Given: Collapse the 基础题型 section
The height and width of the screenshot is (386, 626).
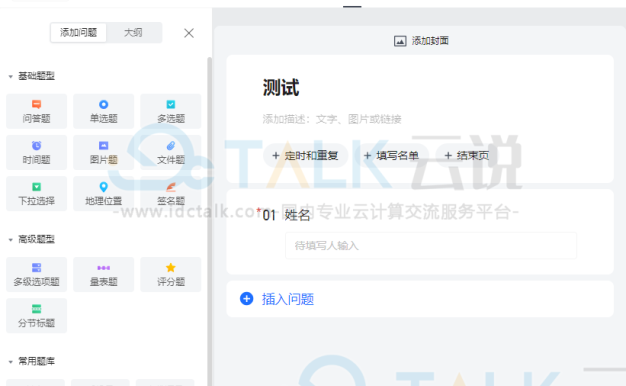Looking at the screenshot, I should click(10, 76).
